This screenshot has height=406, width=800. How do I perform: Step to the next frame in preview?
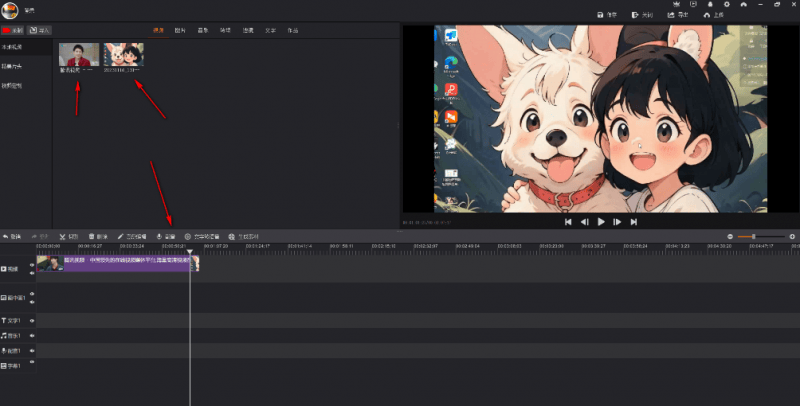coord(617,221)
